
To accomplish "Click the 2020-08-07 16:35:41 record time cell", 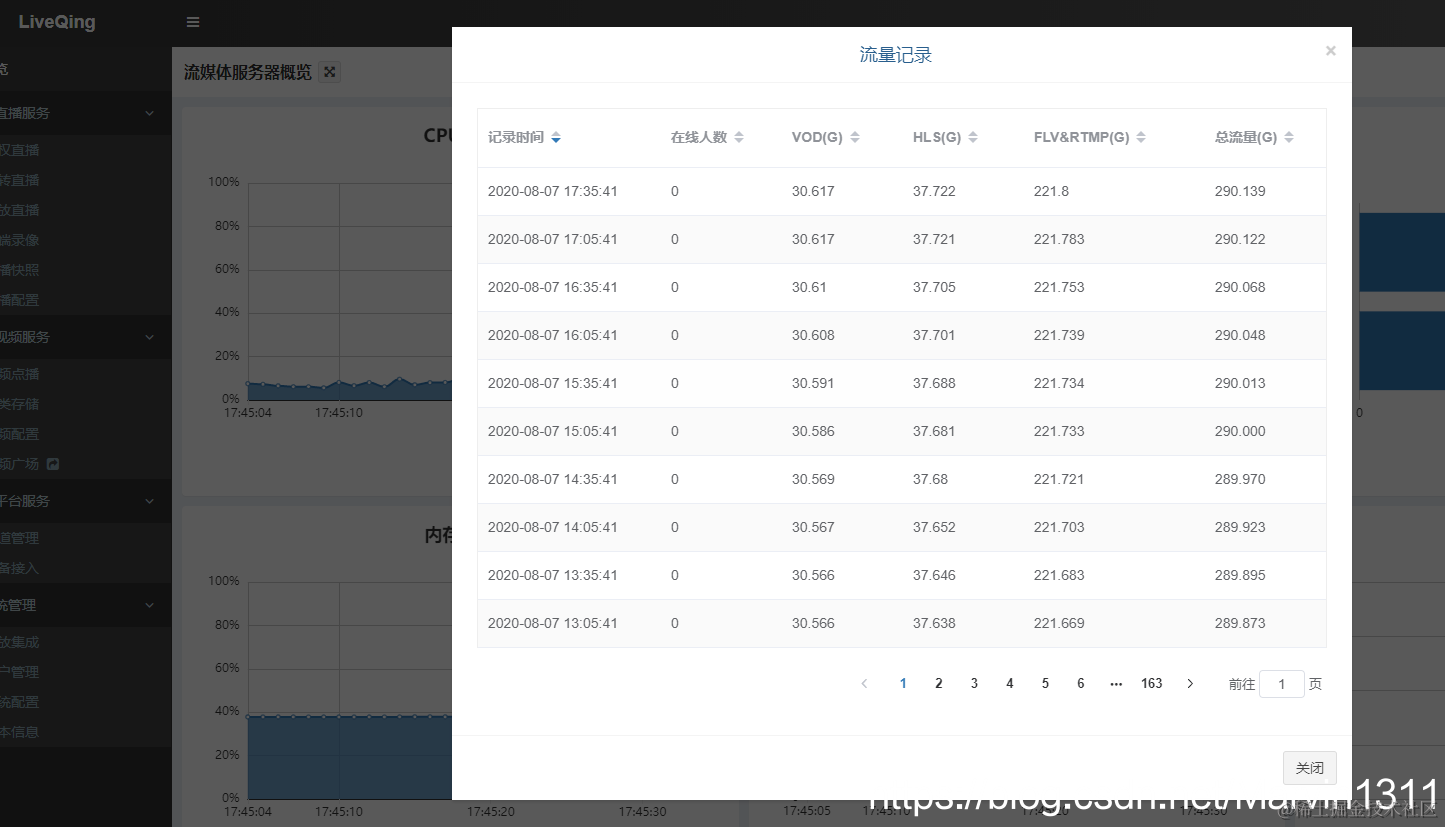I will point(552,287).
